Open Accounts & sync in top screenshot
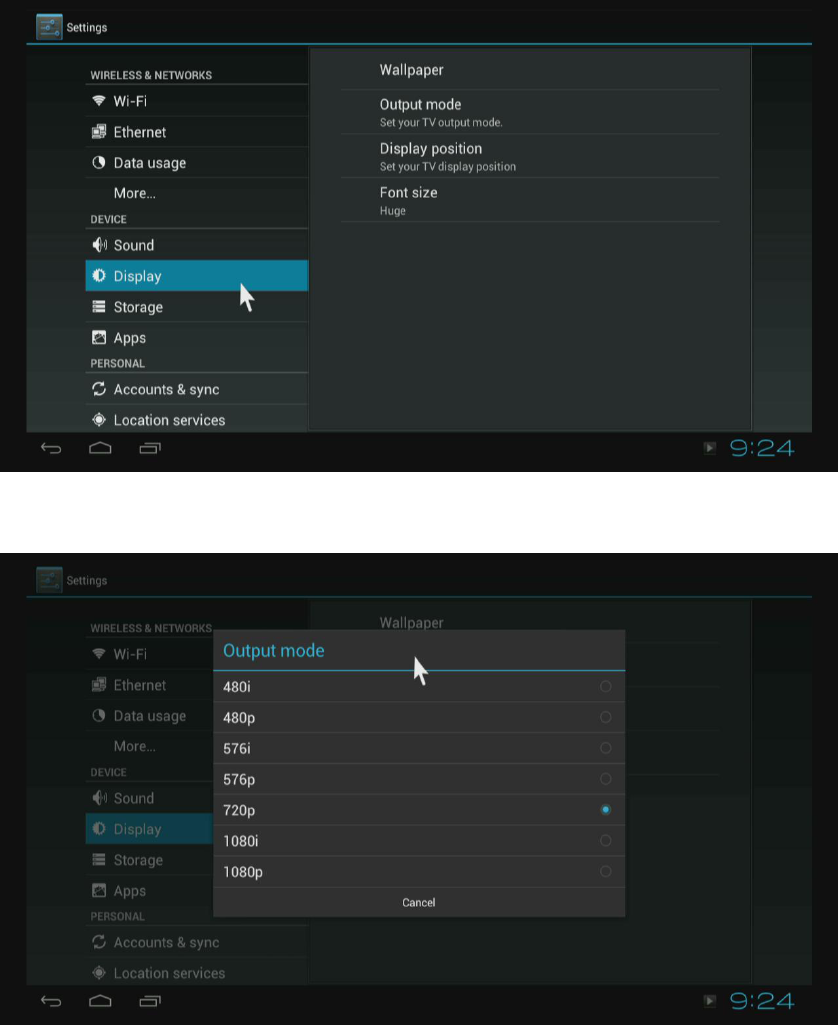 (197, 389)
